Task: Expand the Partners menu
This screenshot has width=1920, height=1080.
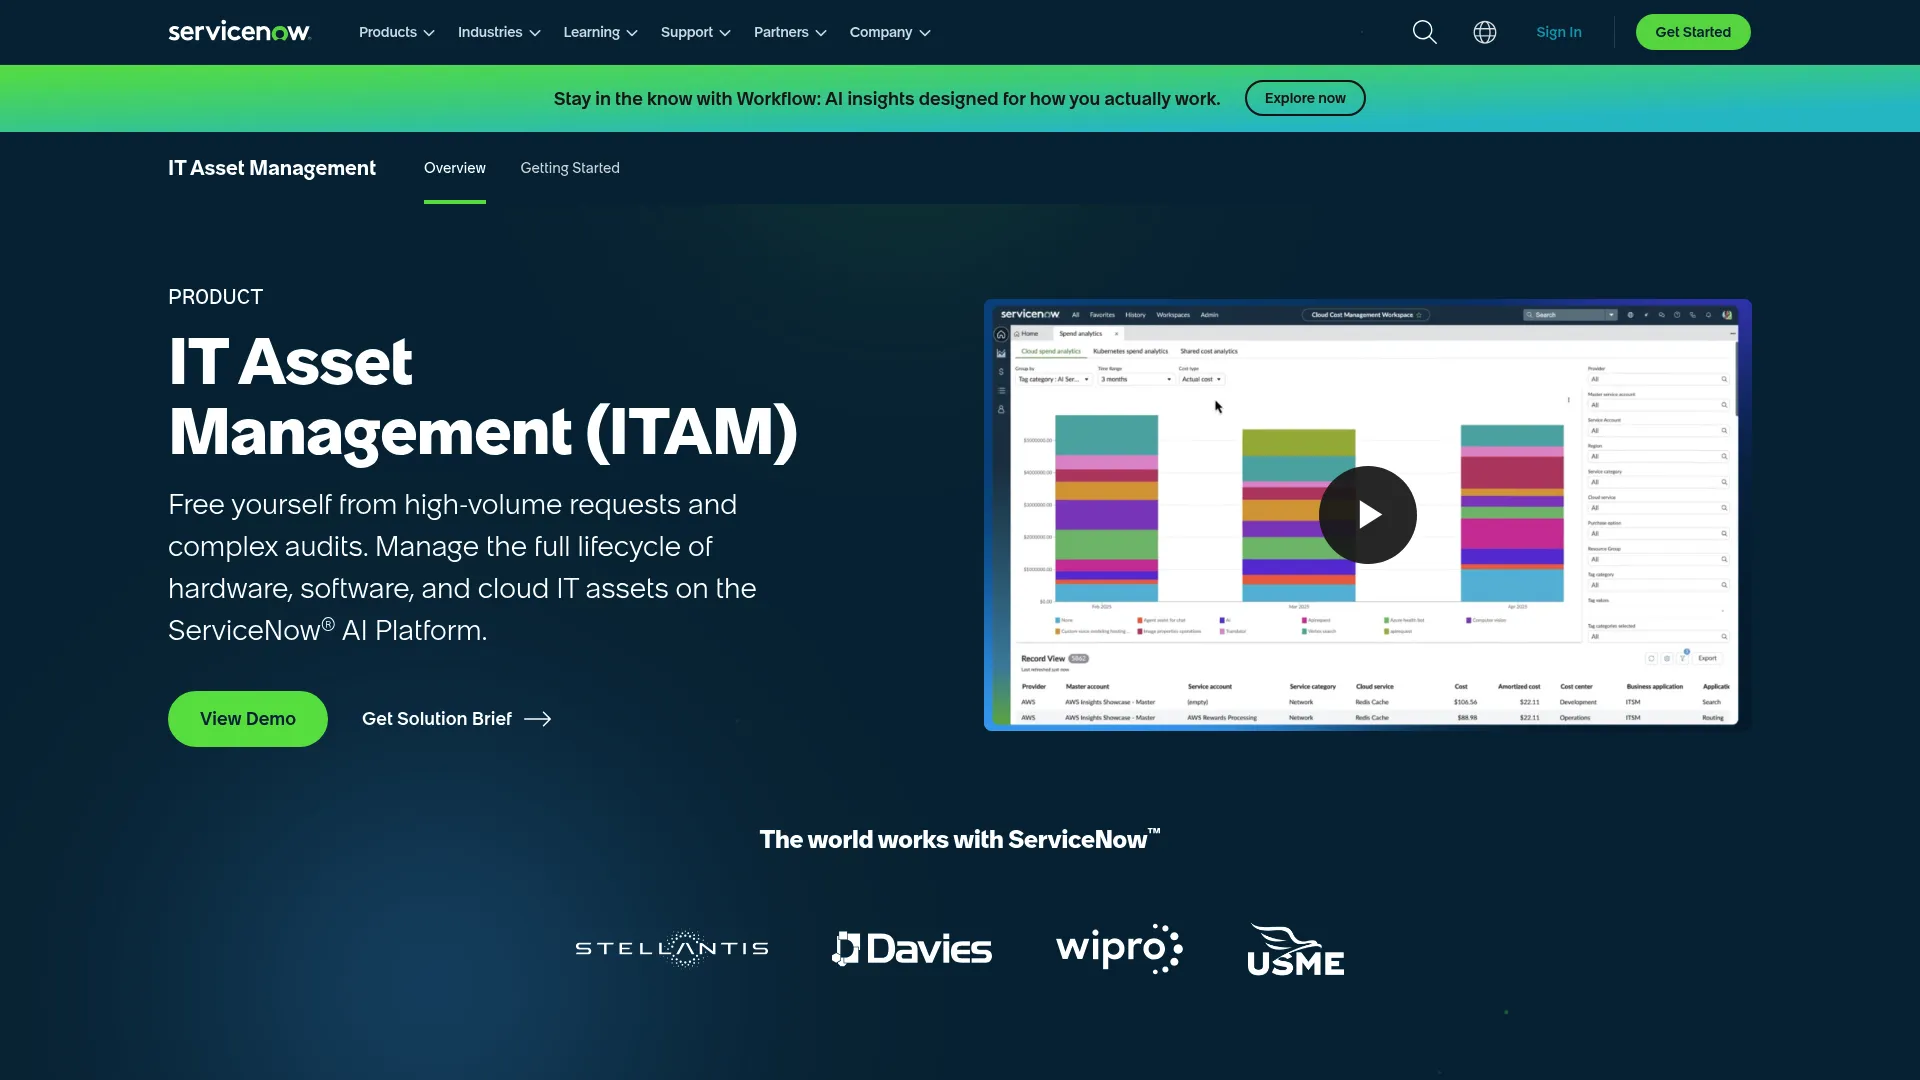Action: 790,32
